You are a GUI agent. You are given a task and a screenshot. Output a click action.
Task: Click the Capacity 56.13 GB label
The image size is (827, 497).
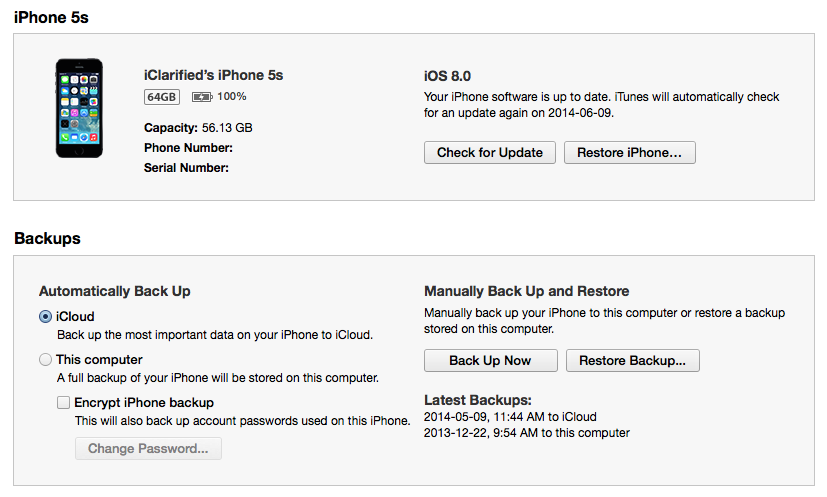[x=198, y=128]
